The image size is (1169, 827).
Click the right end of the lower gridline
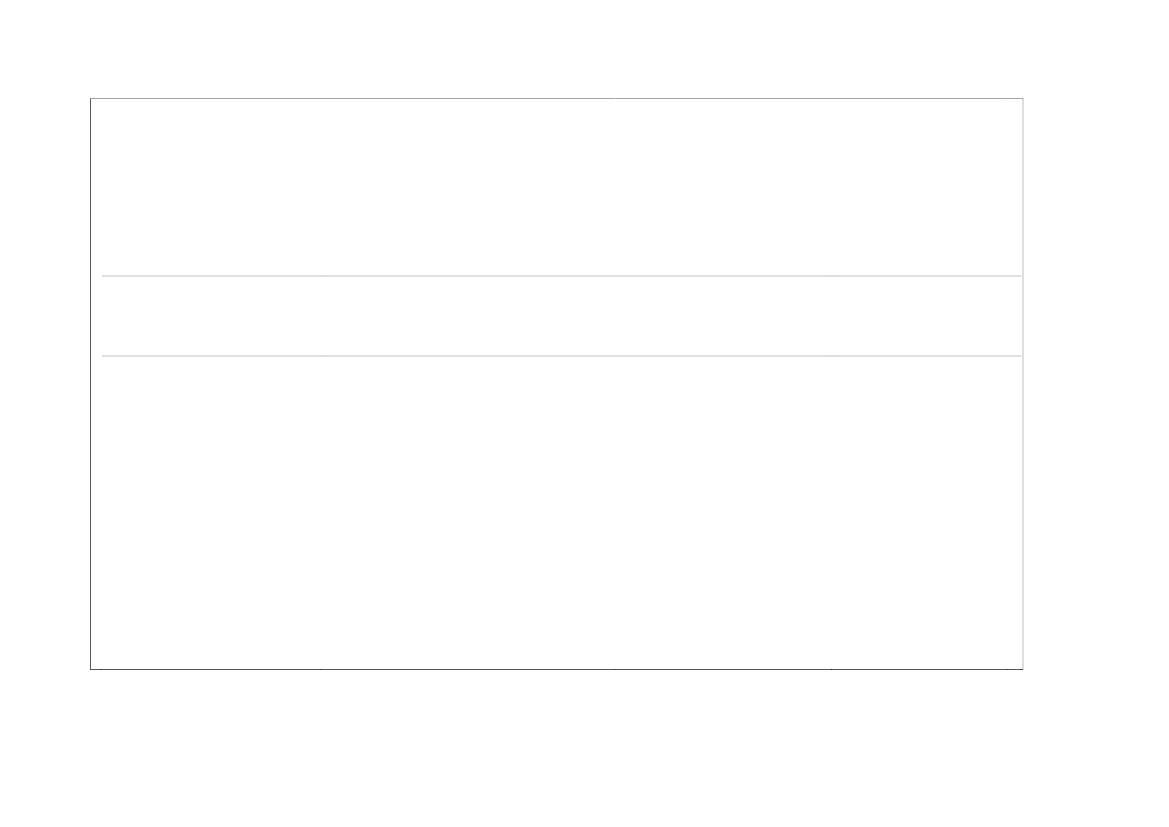pos(1019,356)
